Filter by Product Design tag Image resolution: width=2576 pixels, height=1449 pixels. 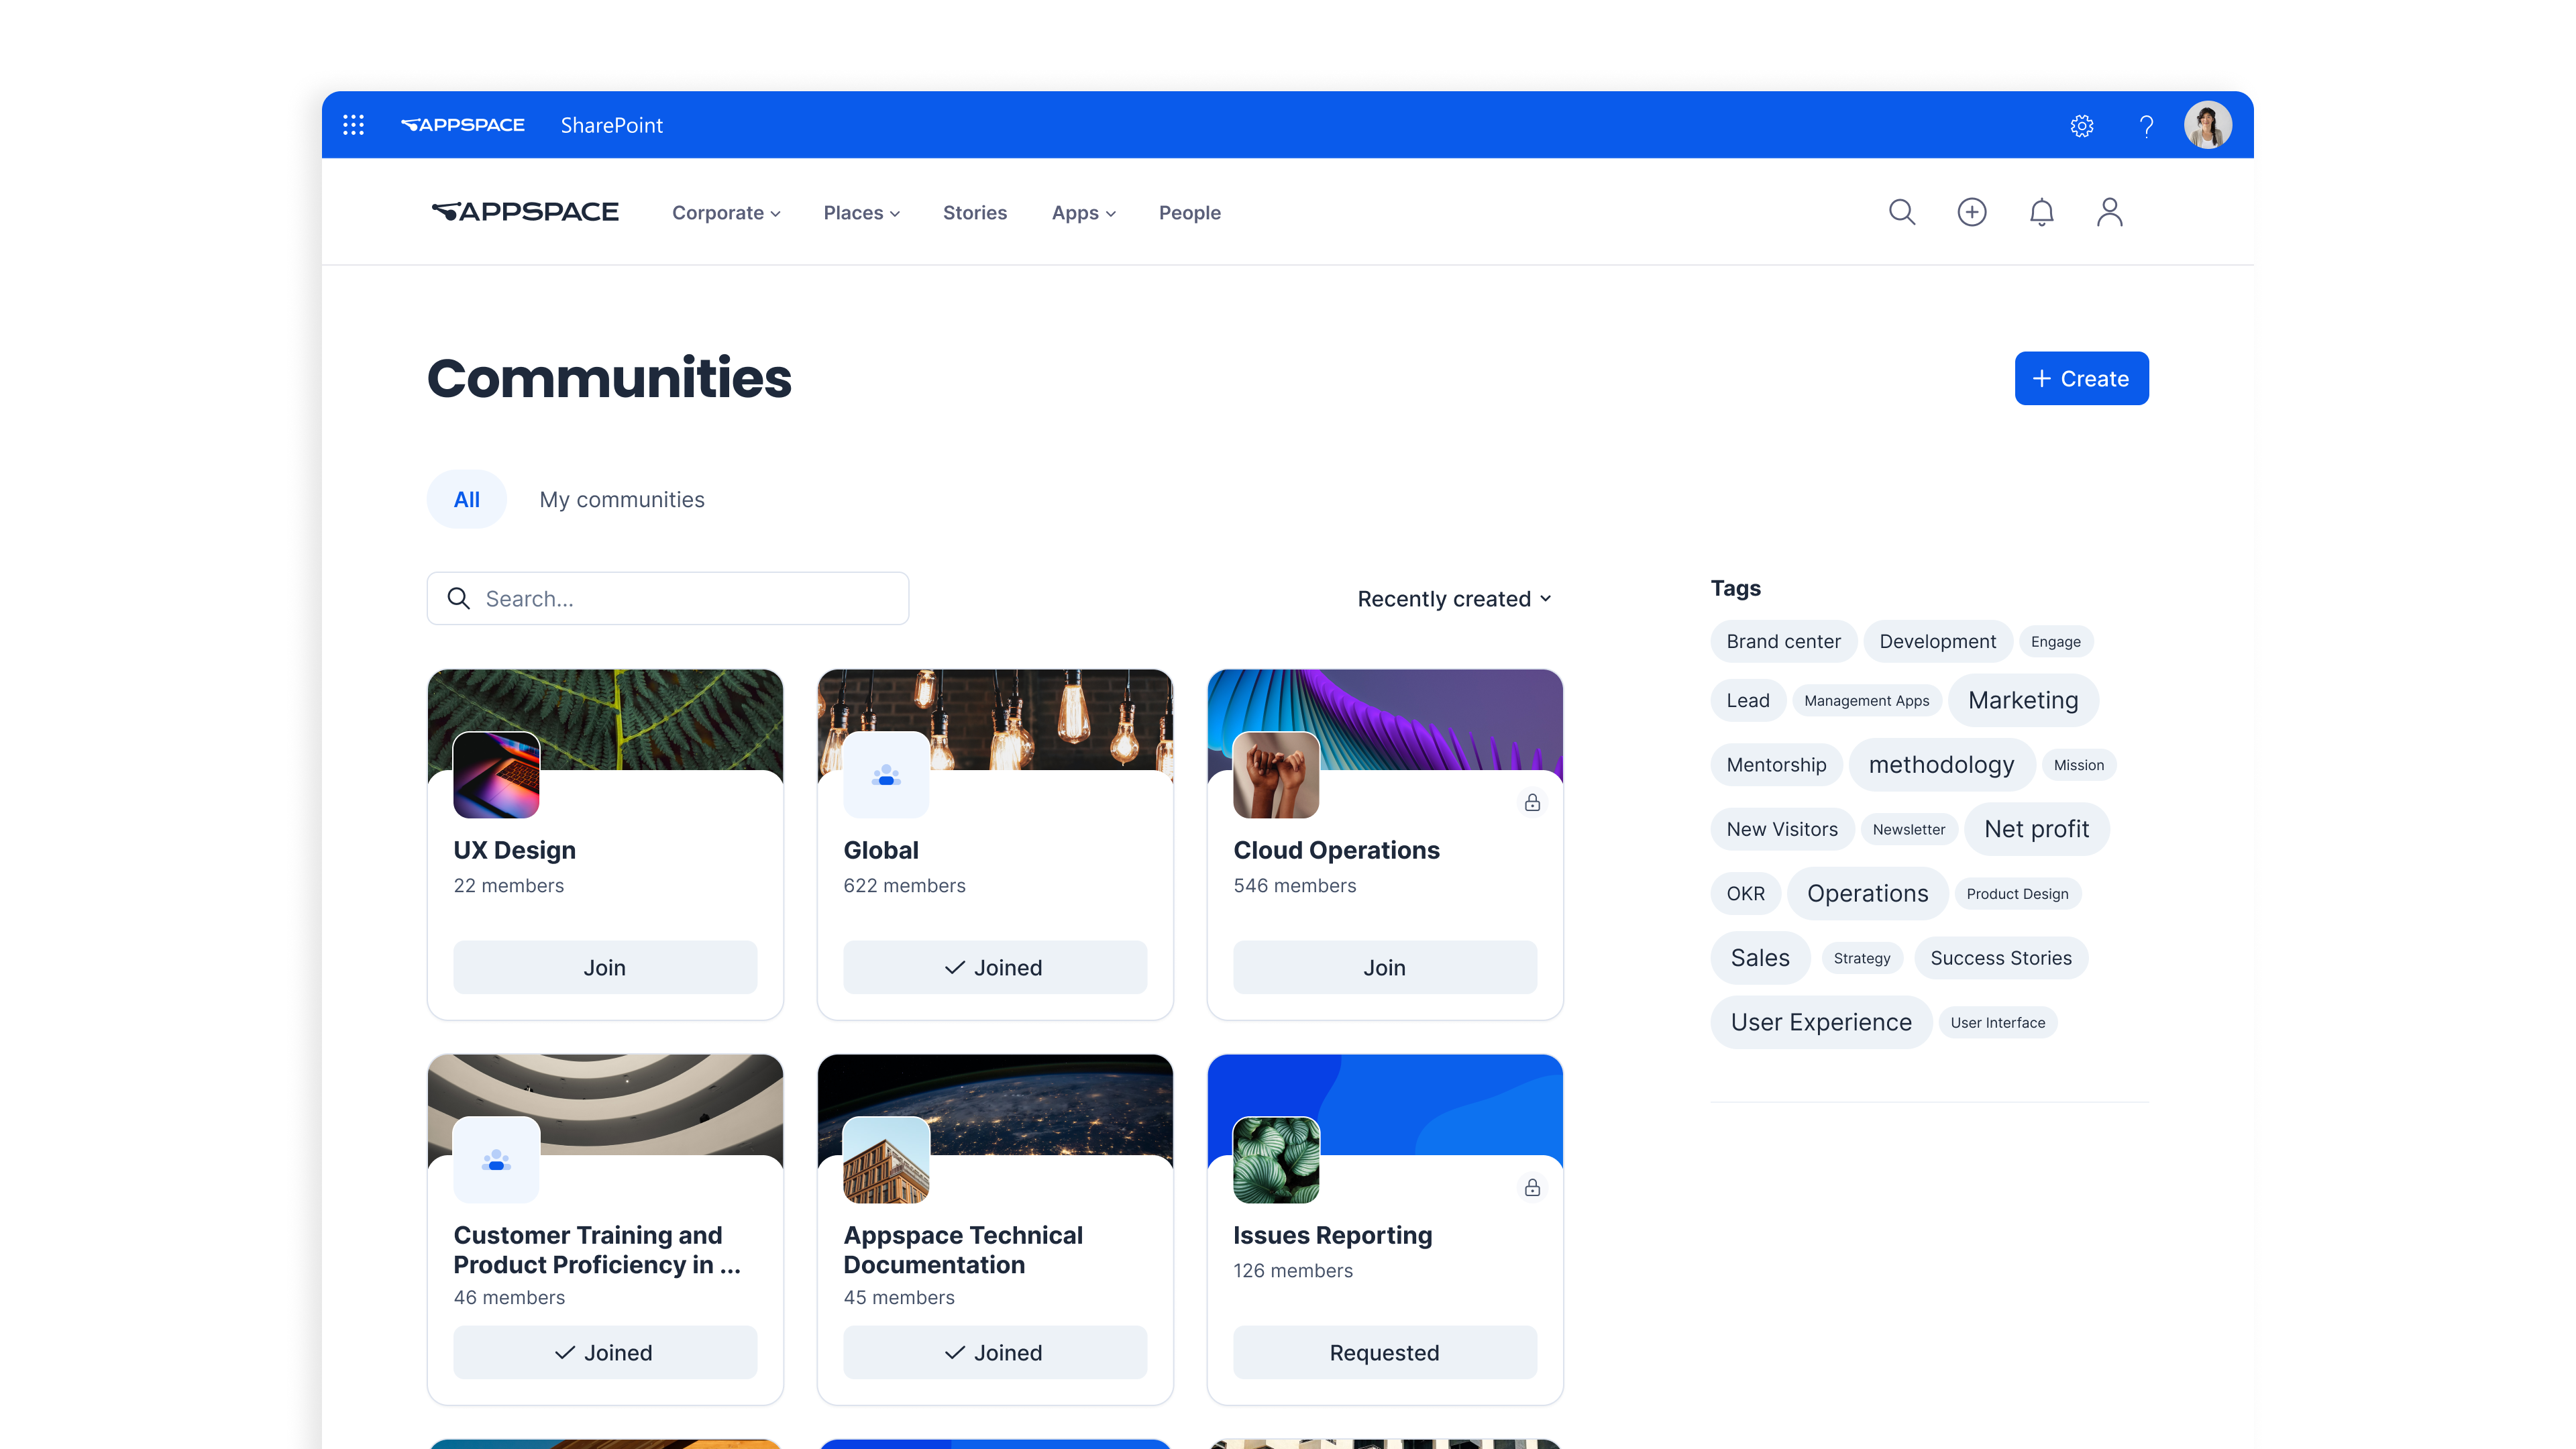click(2018, 893)
